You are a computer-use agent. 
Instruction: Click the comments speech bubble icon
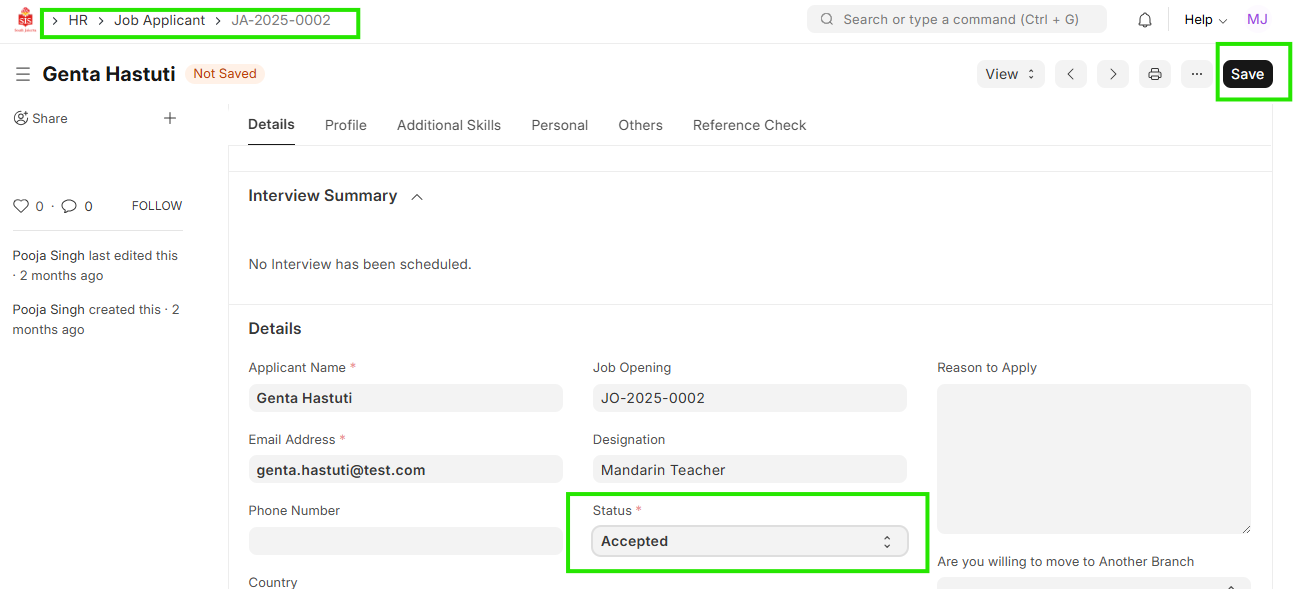click(x=69, y=206)
